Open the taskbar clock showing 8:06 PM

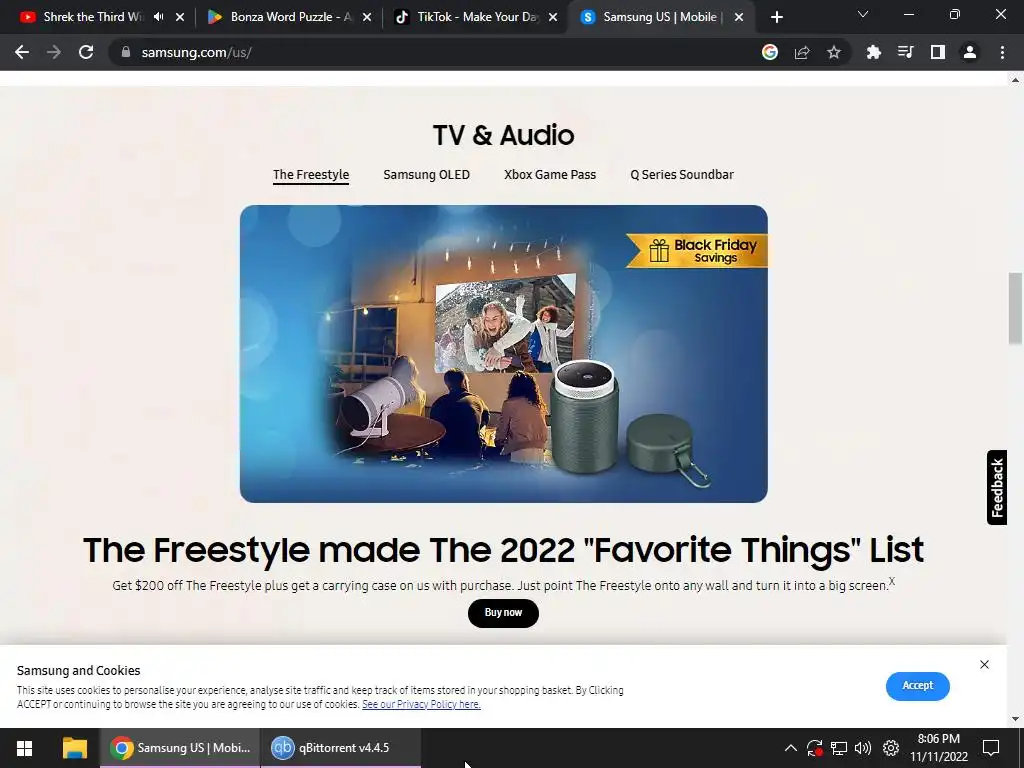tap(939, 748)
